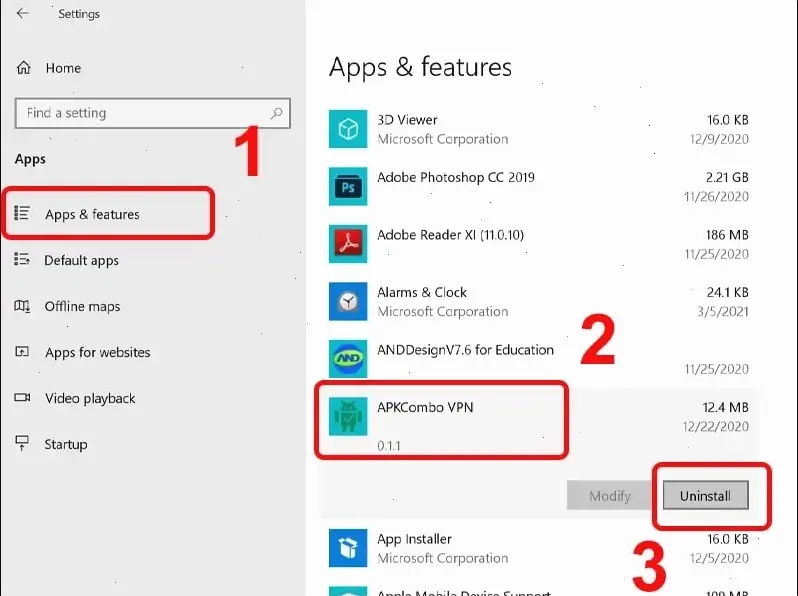Click the Apps for websites icon
This screenshot has height=596, width=798.
coord(22,352)
